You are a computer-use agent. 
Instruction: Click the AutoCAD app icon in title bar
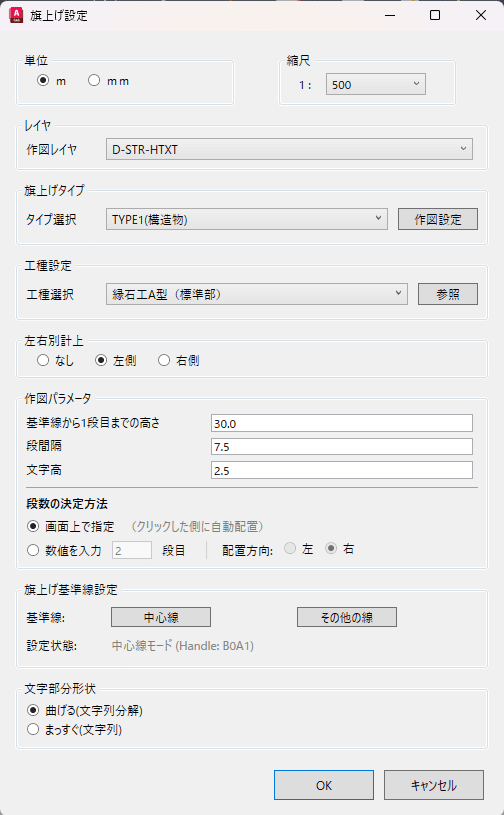[x=17, y=15]
